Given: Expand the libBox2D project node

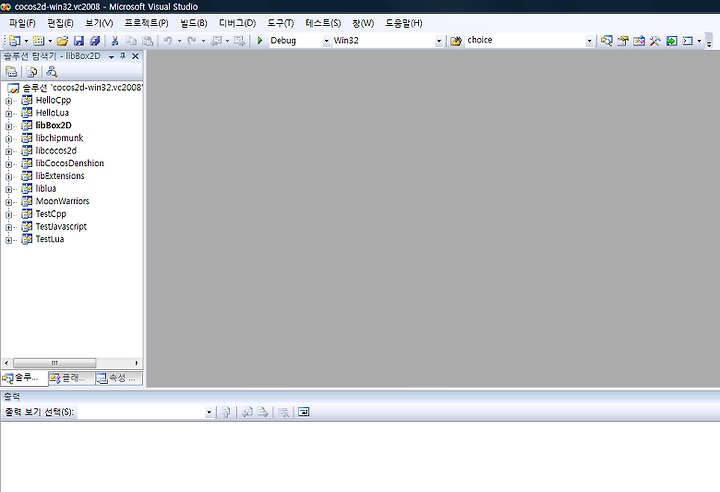Looking at the screenshot, I should pyautogui.click(x=9, y=126).
